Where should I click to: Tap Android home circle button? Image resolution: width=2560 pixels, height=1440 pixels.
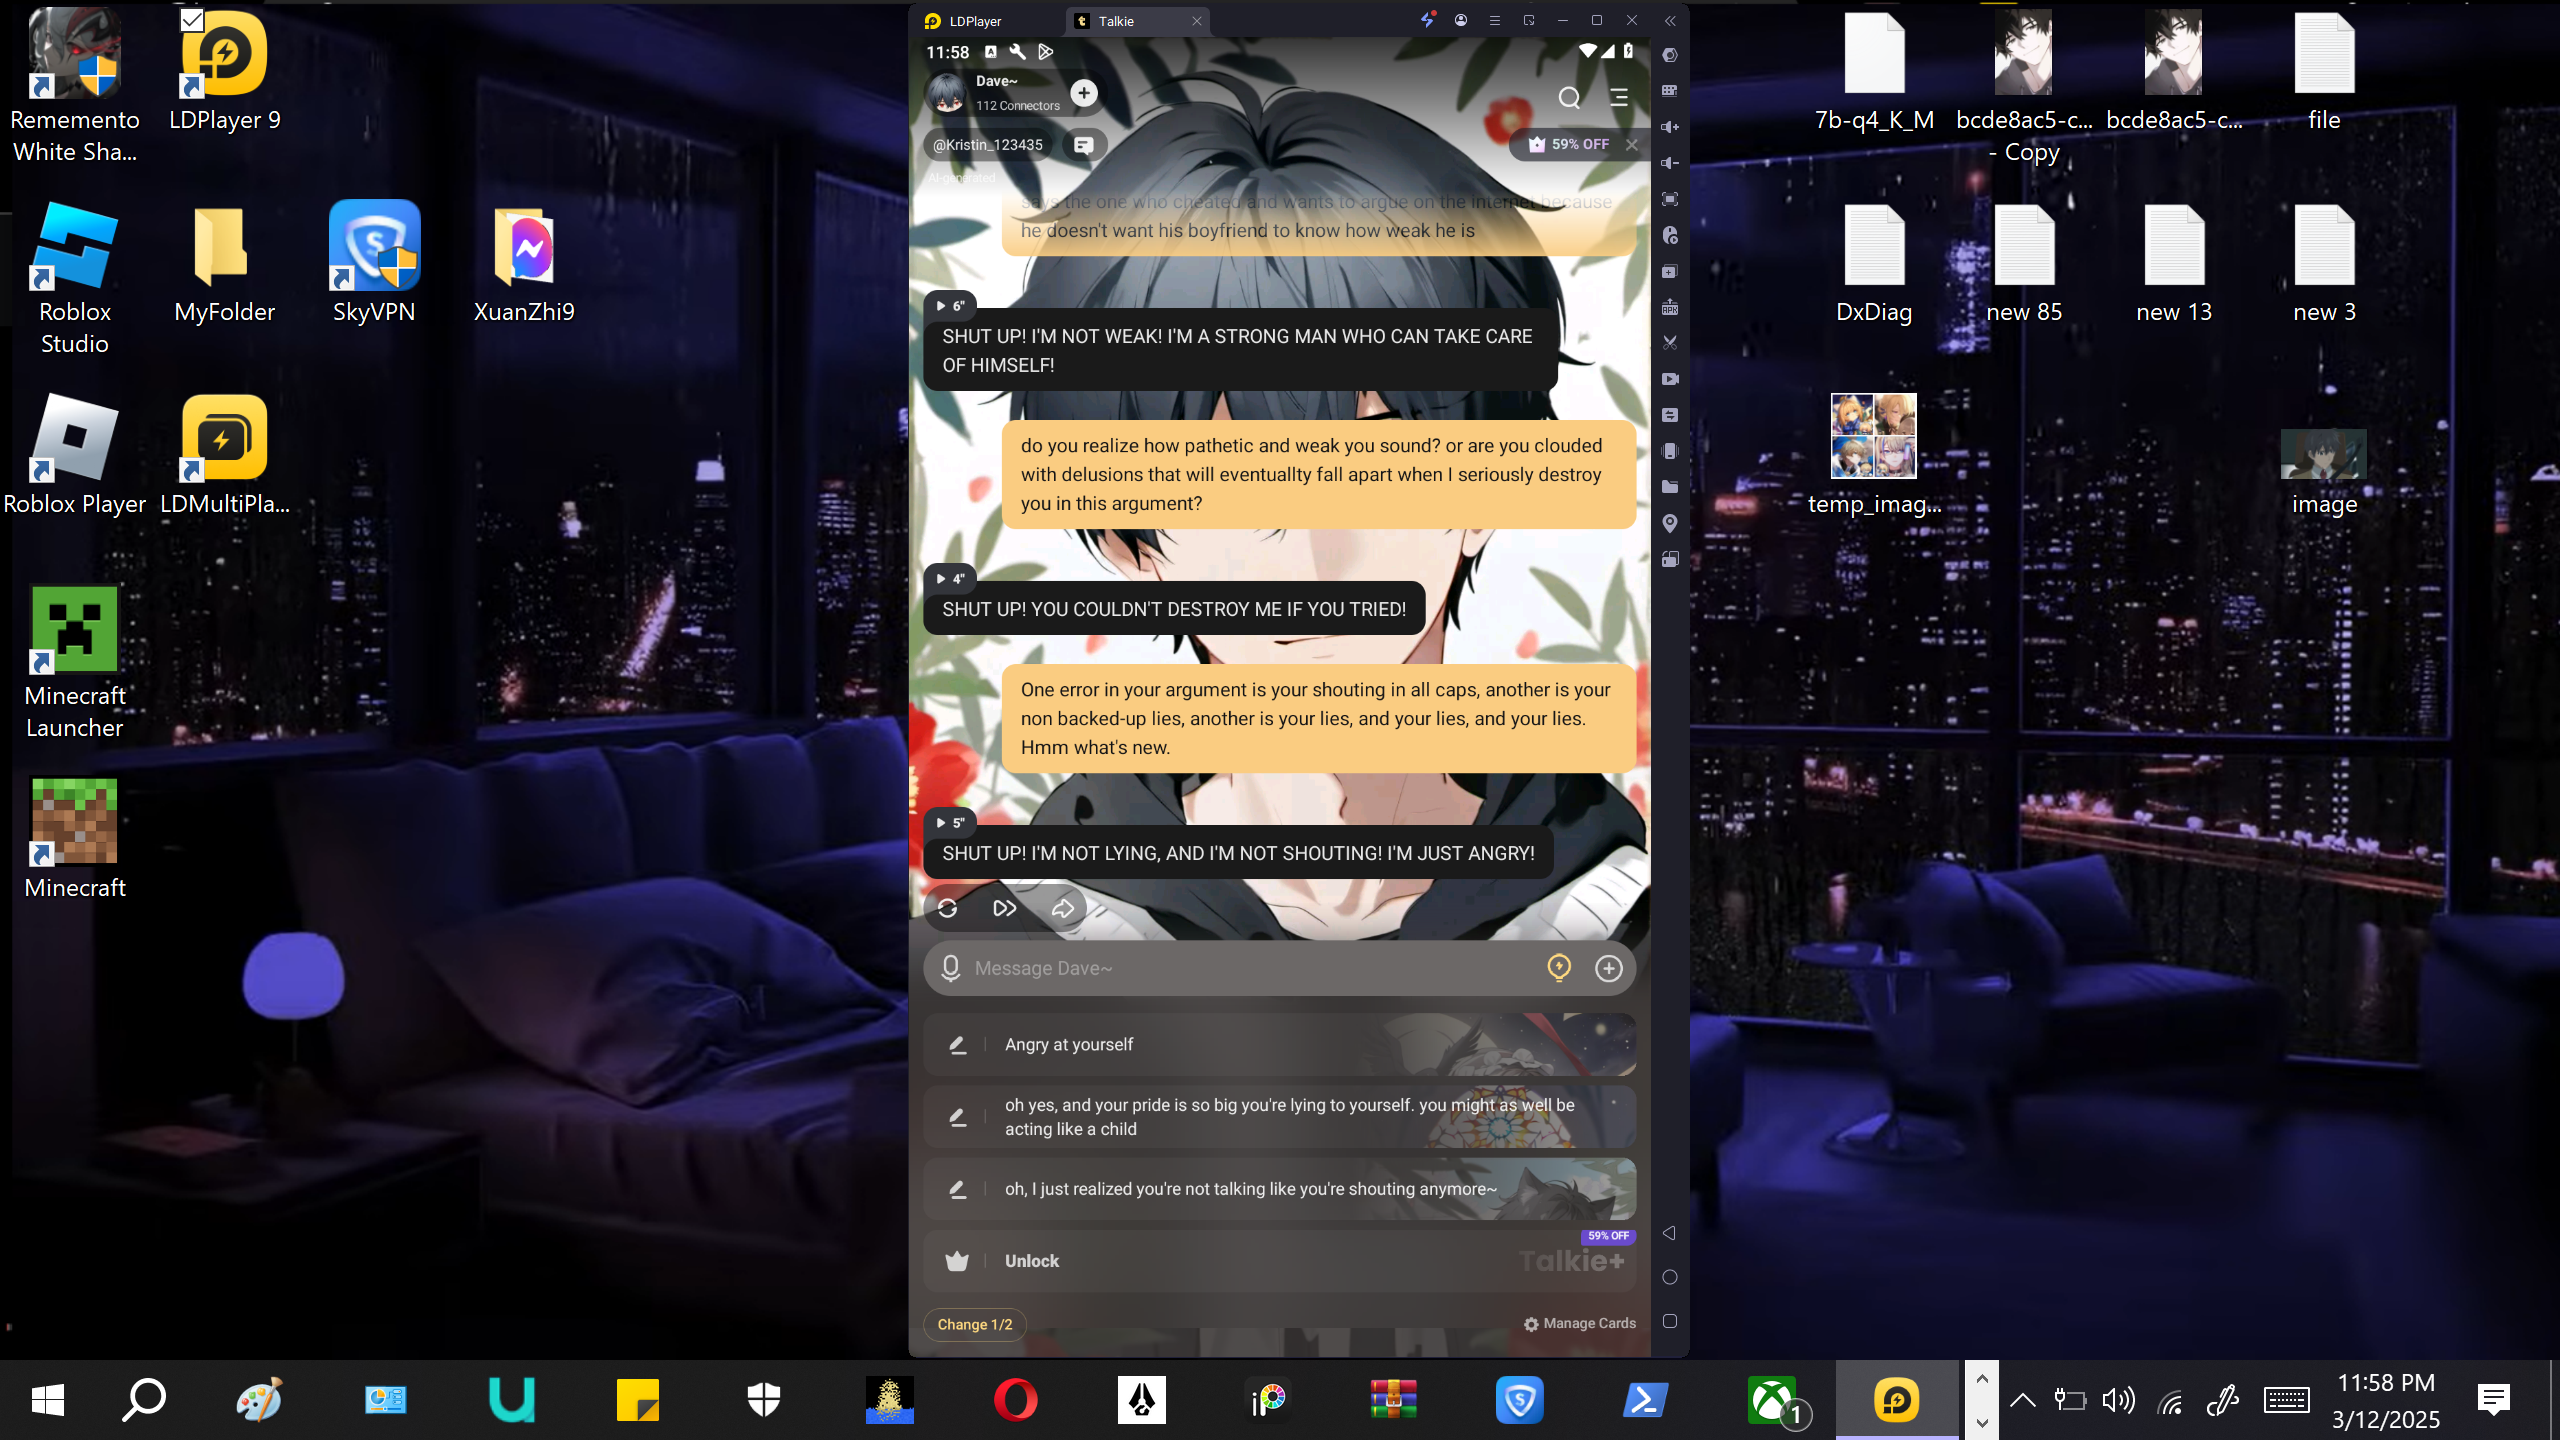1669,1277
